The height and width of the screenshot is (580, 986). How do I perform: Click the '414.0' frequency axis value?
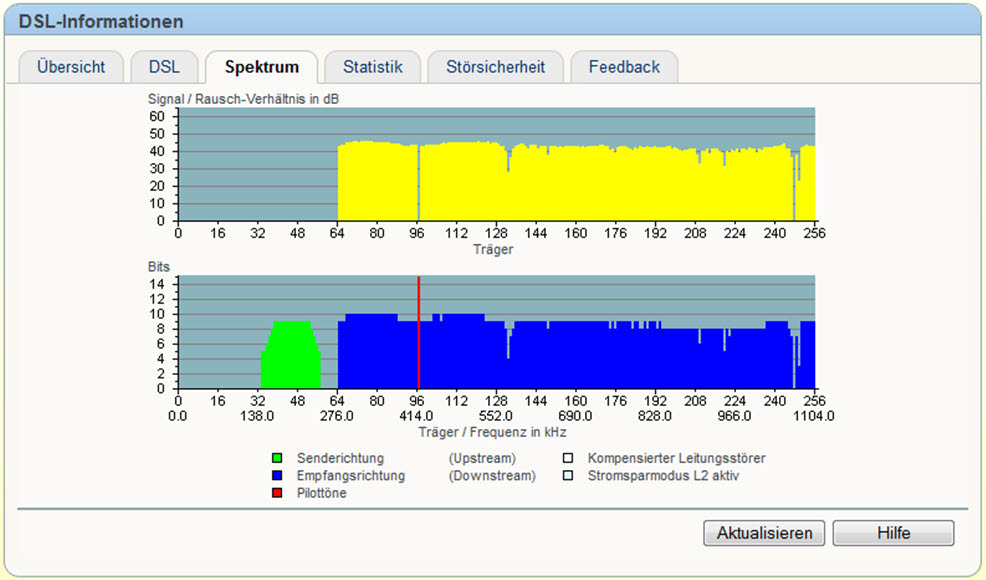click(416, 416)
